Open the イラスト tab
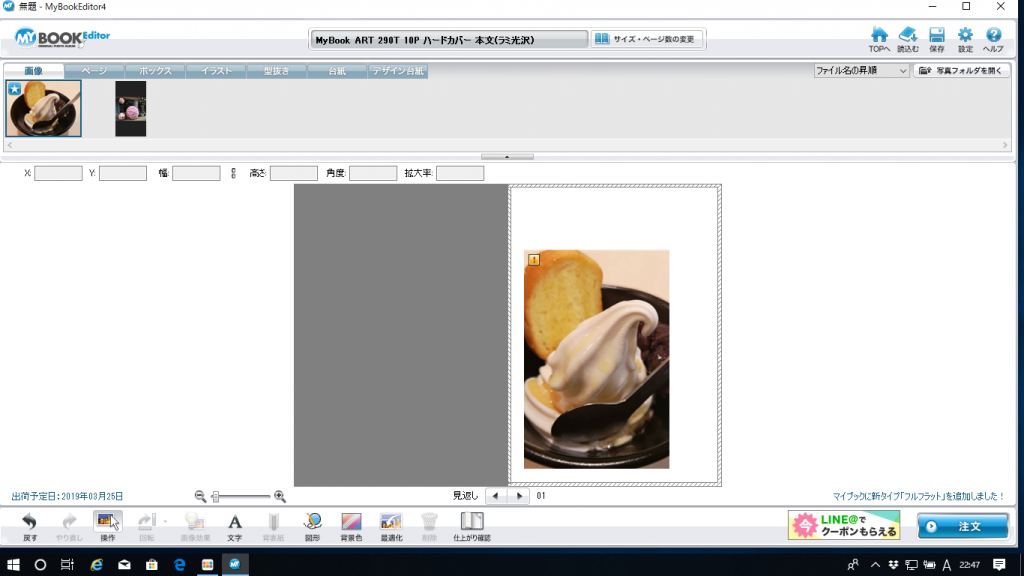 pos(216,71)
